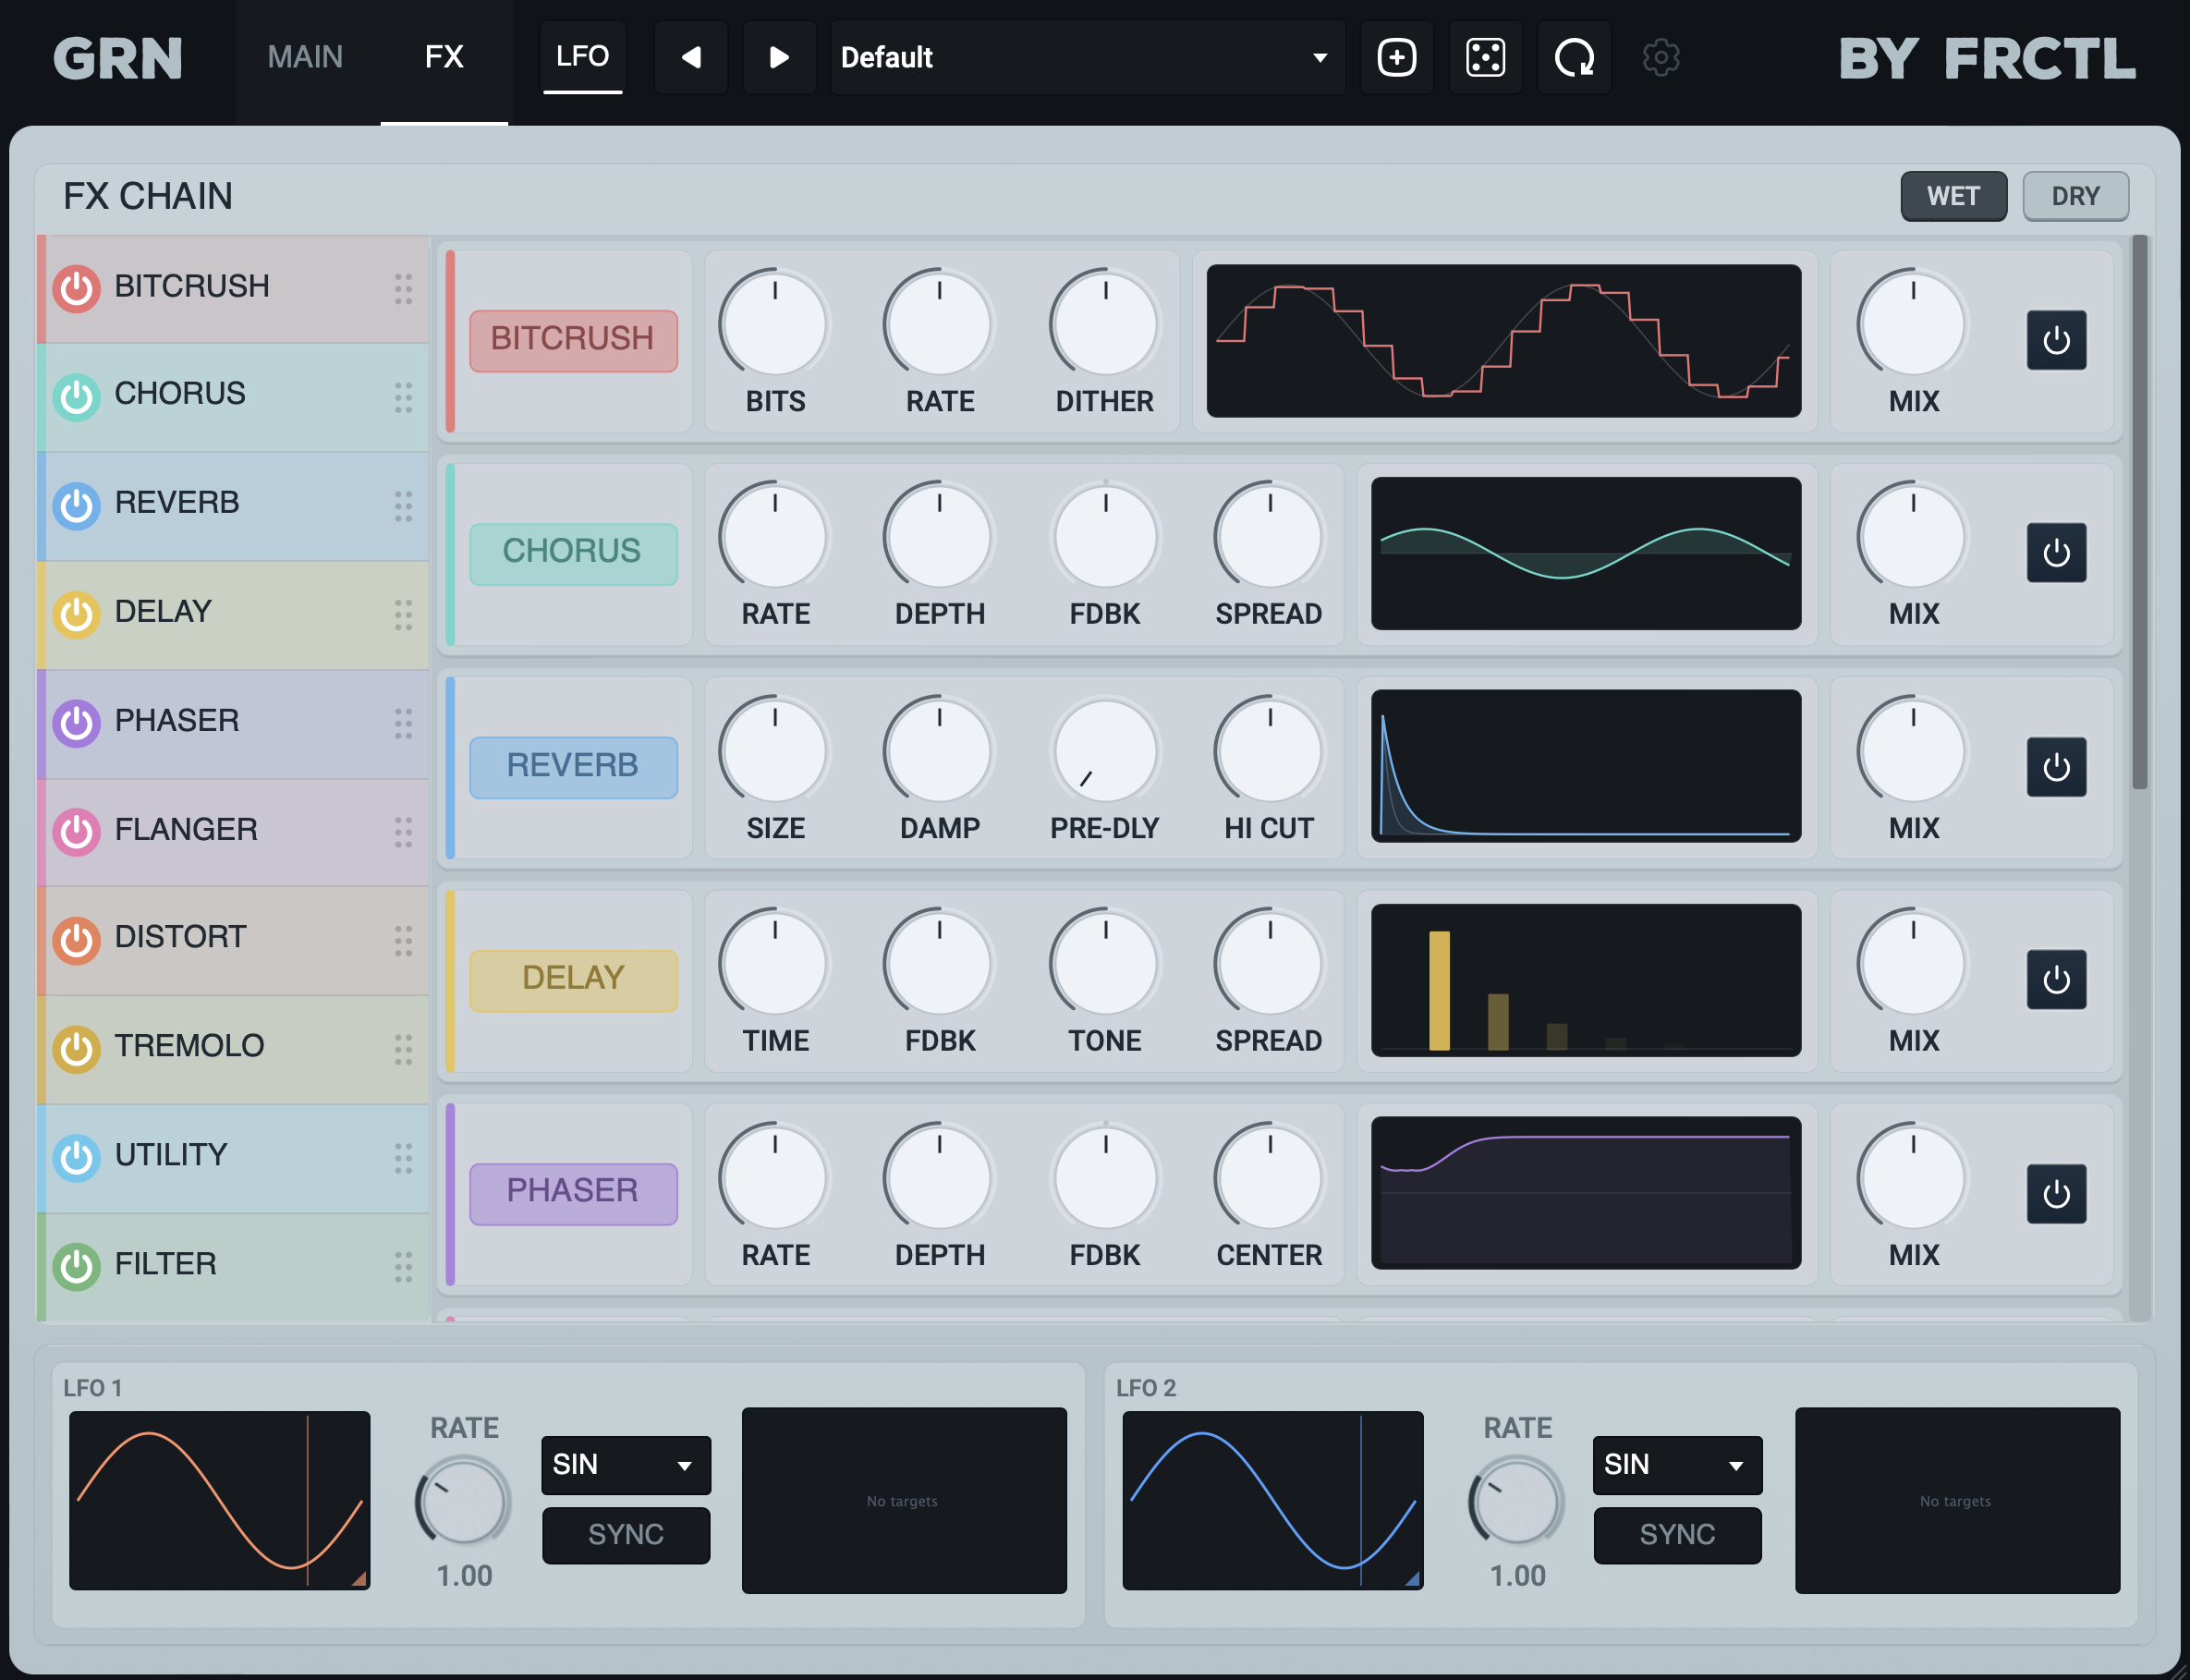2190x1680 pixels.
Task: Click the FX chain vertical scrollbar
Action: click(2139, 511)
